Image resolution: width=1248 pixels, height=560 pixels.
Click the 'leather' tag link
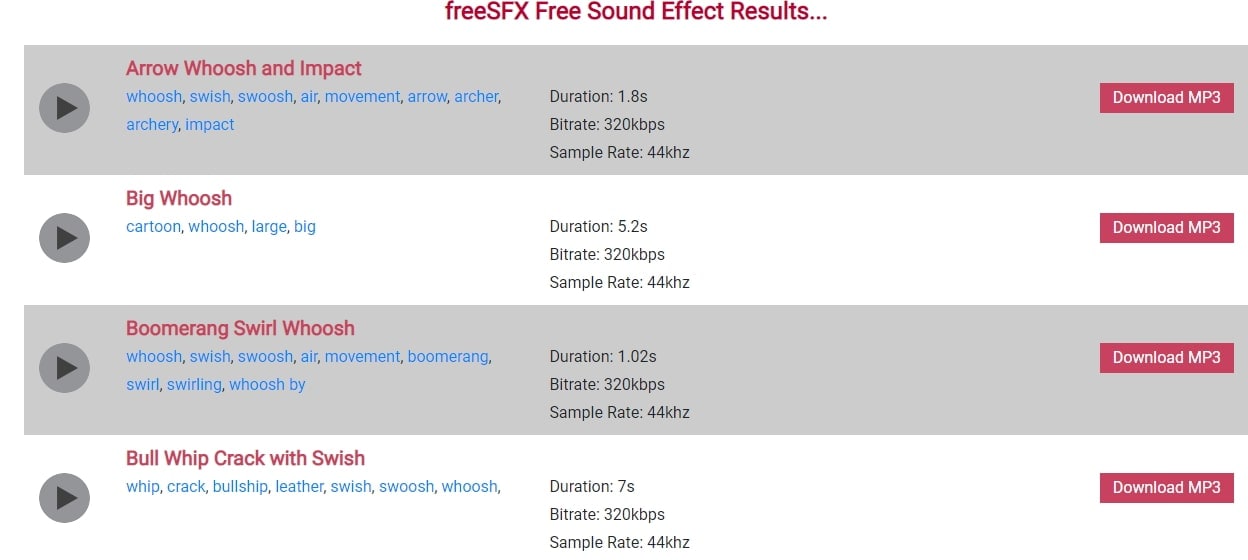299,487
